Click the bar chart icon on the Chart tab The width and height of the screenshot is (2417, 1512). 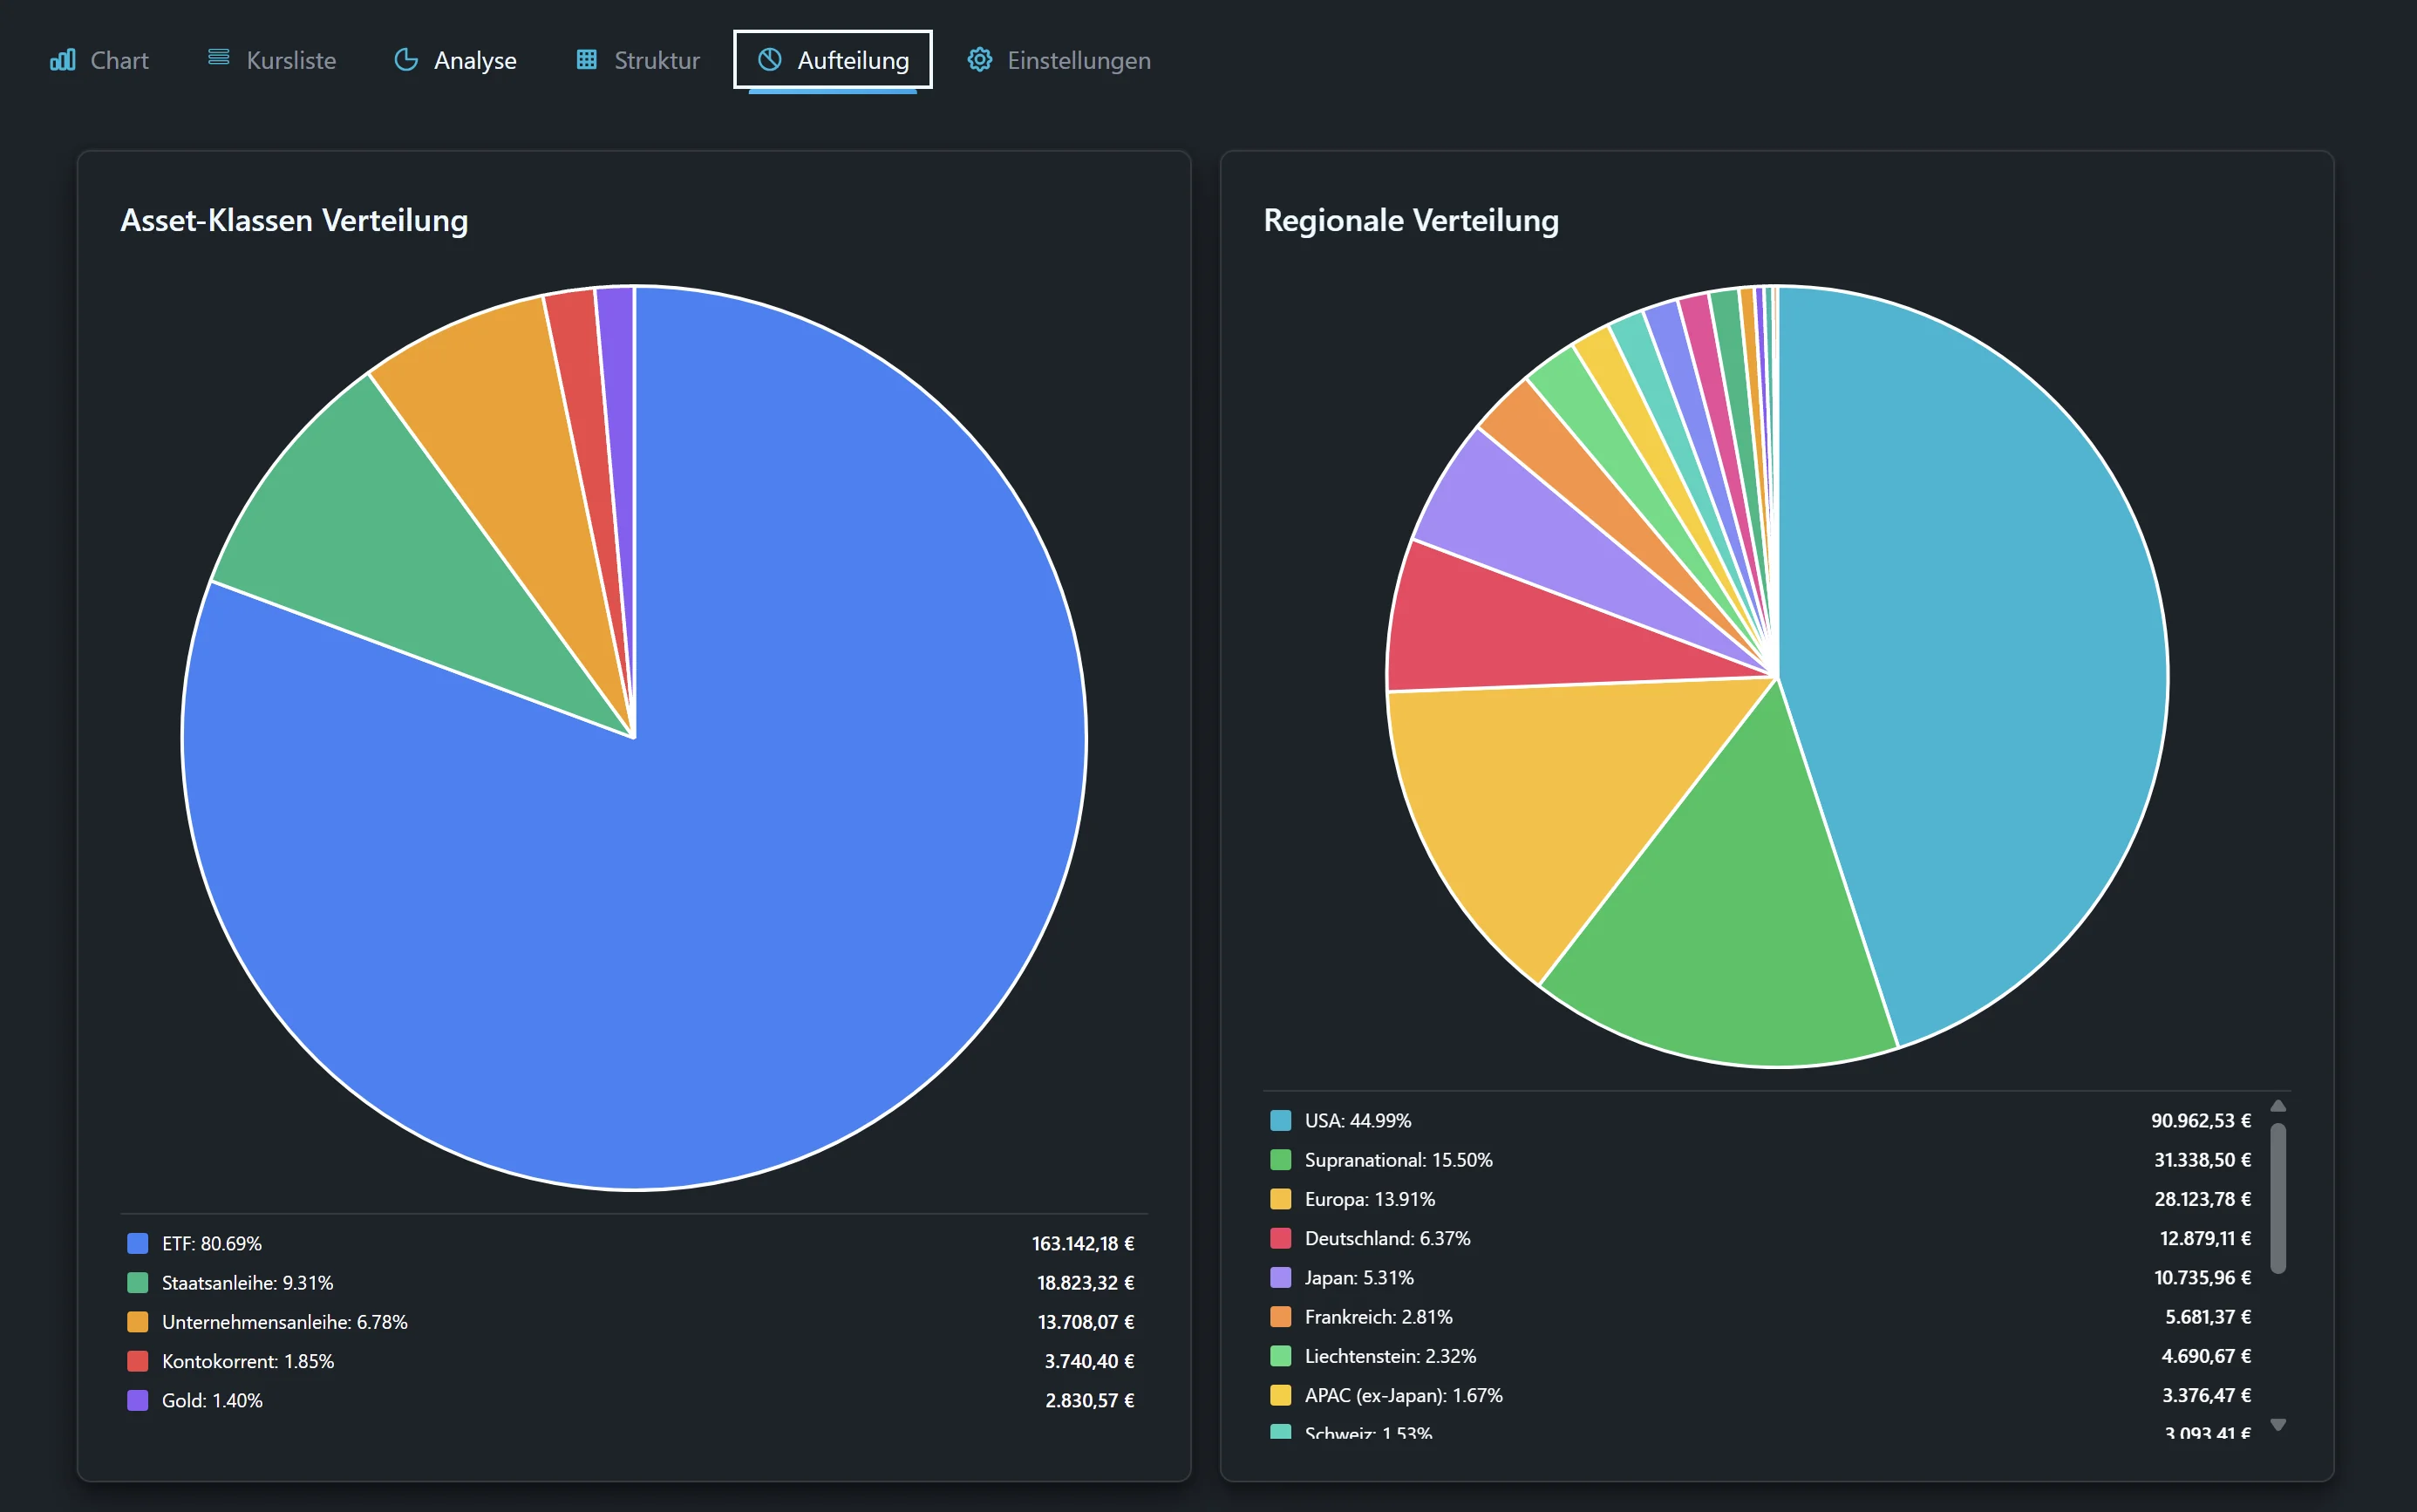pyautogui.click(x=63, y=60)
